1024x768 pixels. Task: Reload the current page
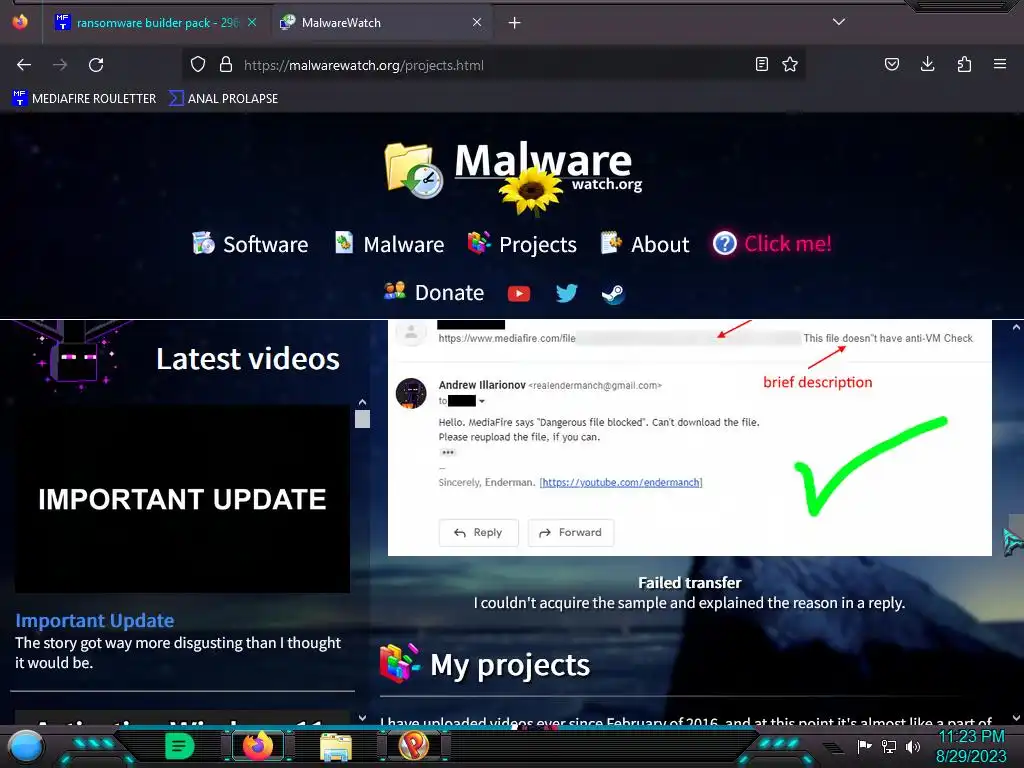tap(96, 65)
